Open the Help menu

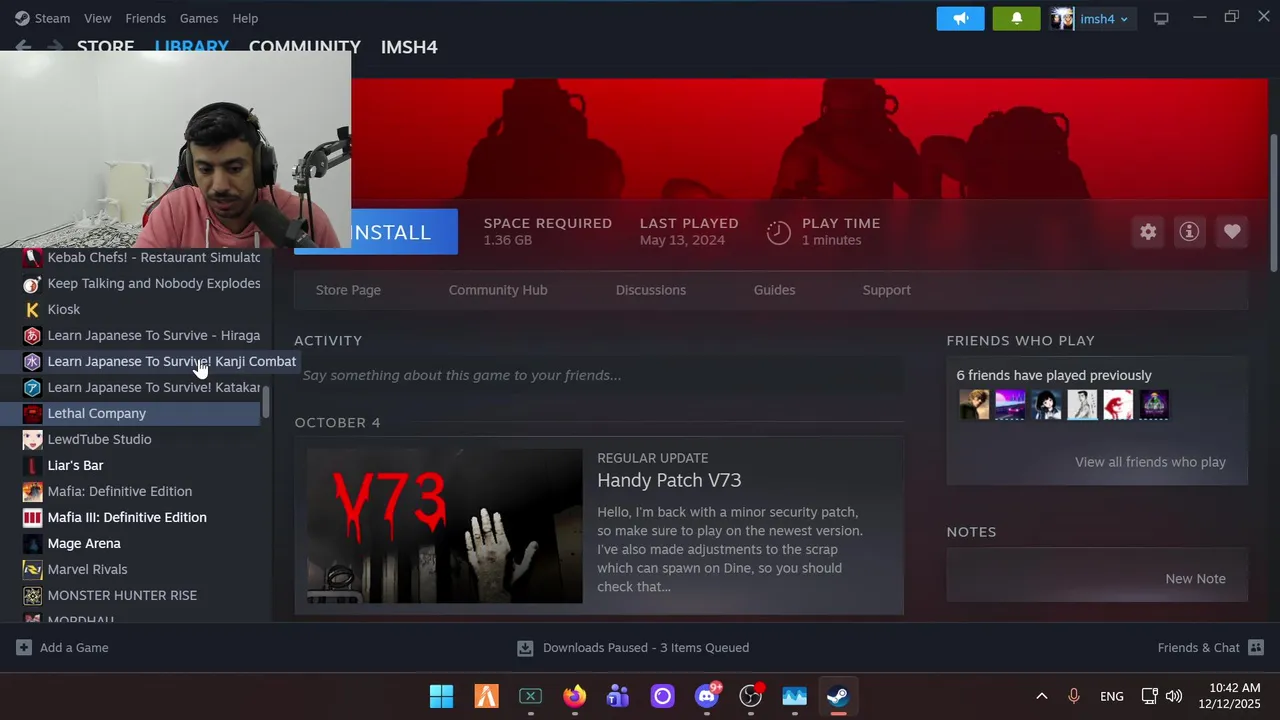[x=245, y=18]
